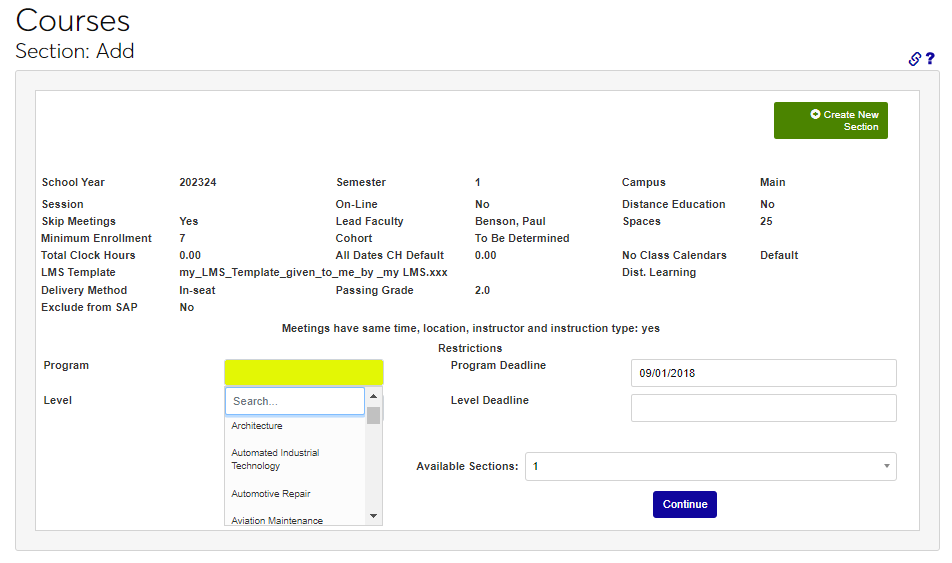Viewport: 952px width, 563px height.
Task: Click the yellow Program dropdown field
Action: pos(304,372)
